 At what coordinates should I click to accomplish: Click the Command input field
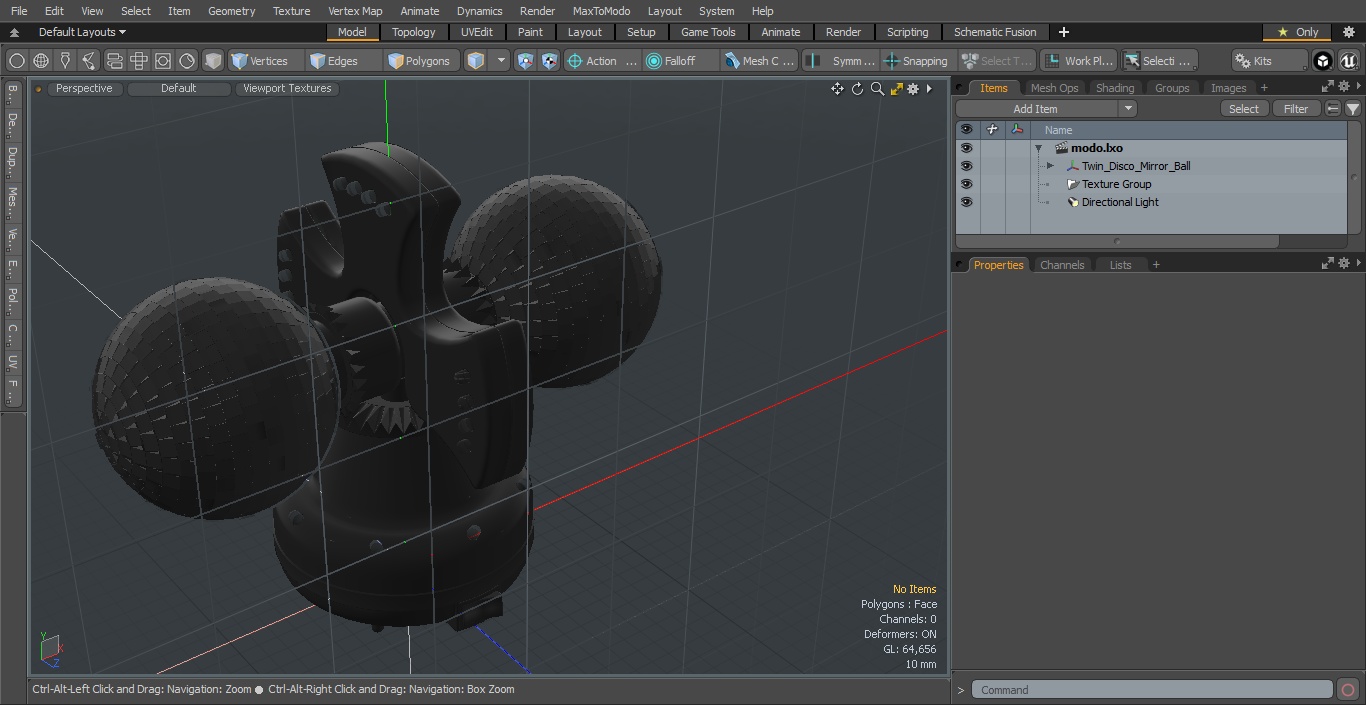pyautogui.click(x=1152, y=690)
